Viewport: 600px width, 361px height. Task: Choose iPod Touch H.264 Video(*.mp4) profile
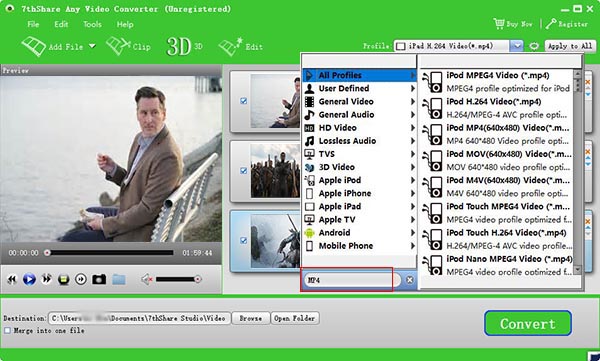497,239
